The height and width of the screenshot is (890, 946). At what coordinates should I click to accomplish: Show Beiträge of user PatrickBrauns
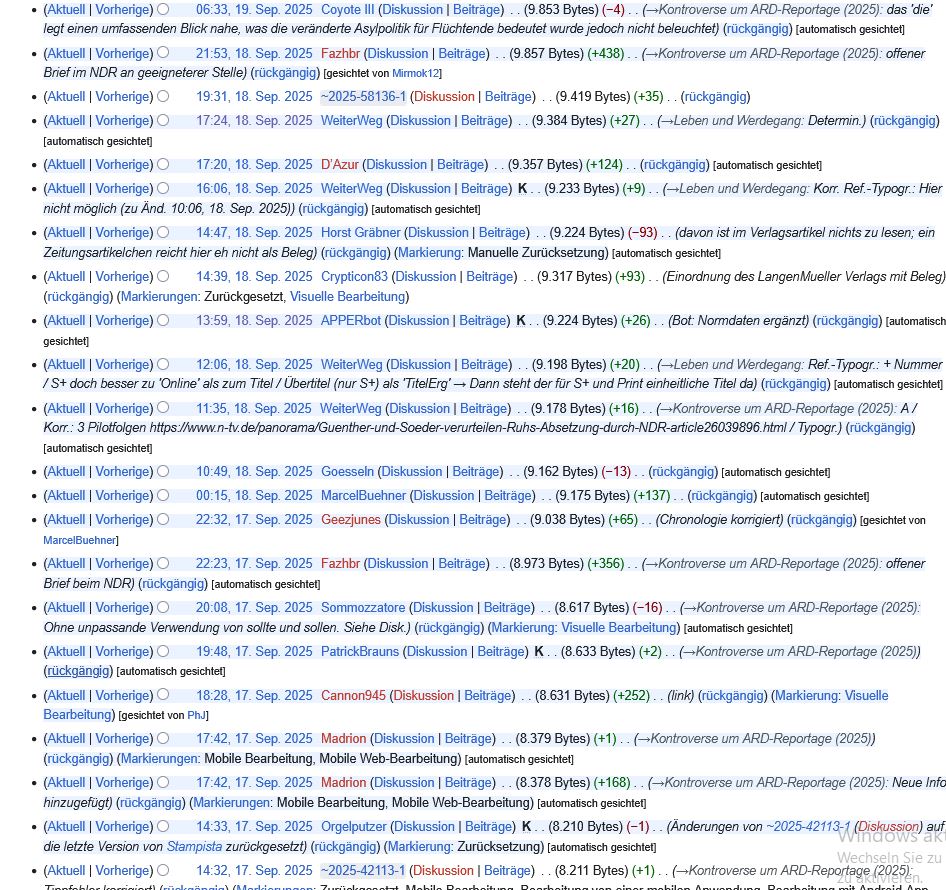[x=501, y=652]
